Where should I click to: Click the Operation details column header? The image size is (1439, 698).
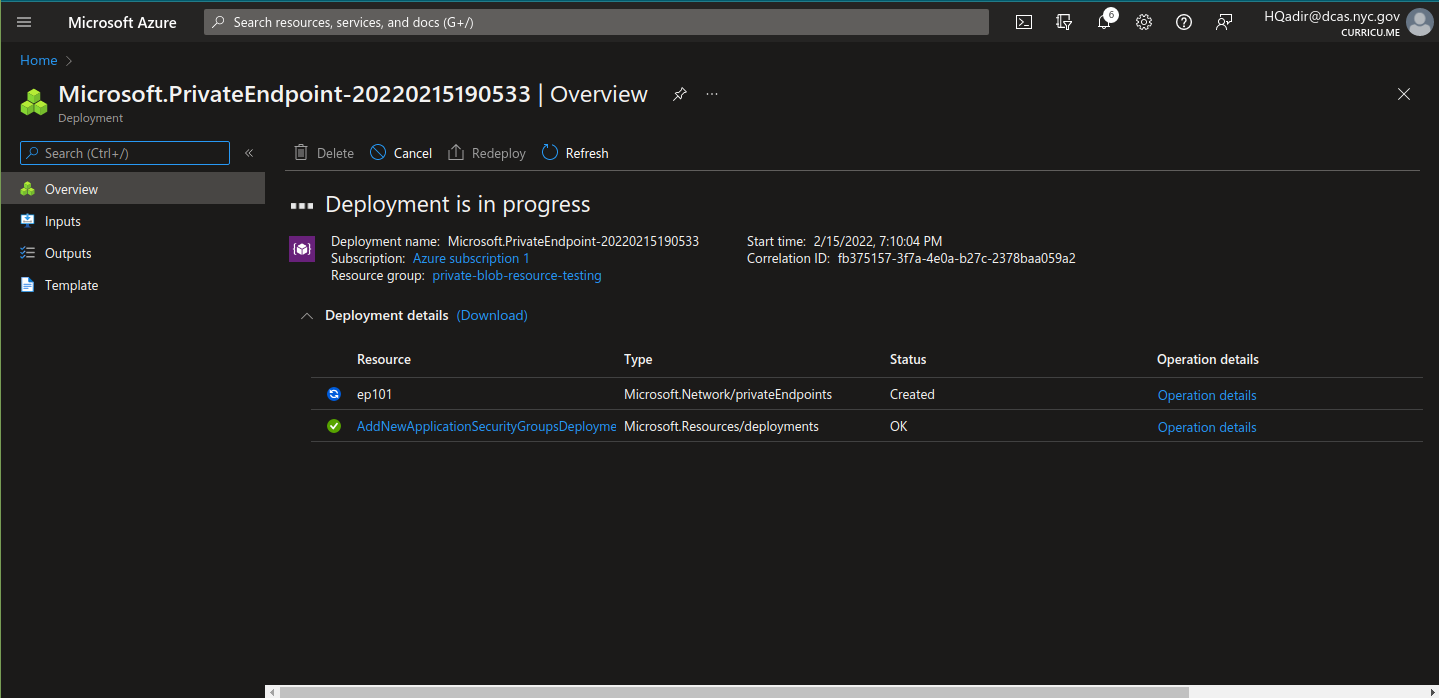pos(1208,359)
